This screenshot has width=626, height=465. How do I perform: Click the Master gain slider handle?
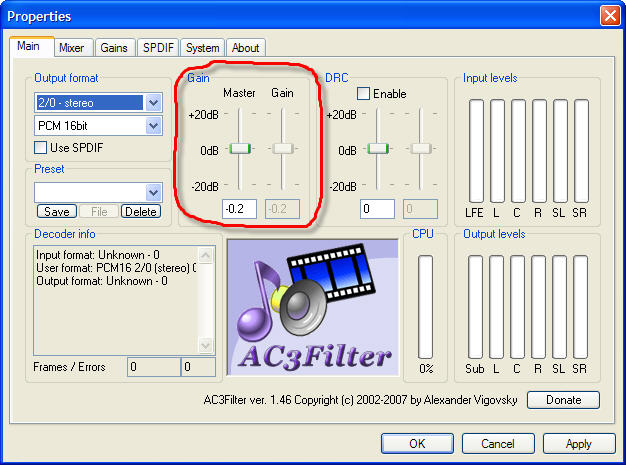coord(240,149)
